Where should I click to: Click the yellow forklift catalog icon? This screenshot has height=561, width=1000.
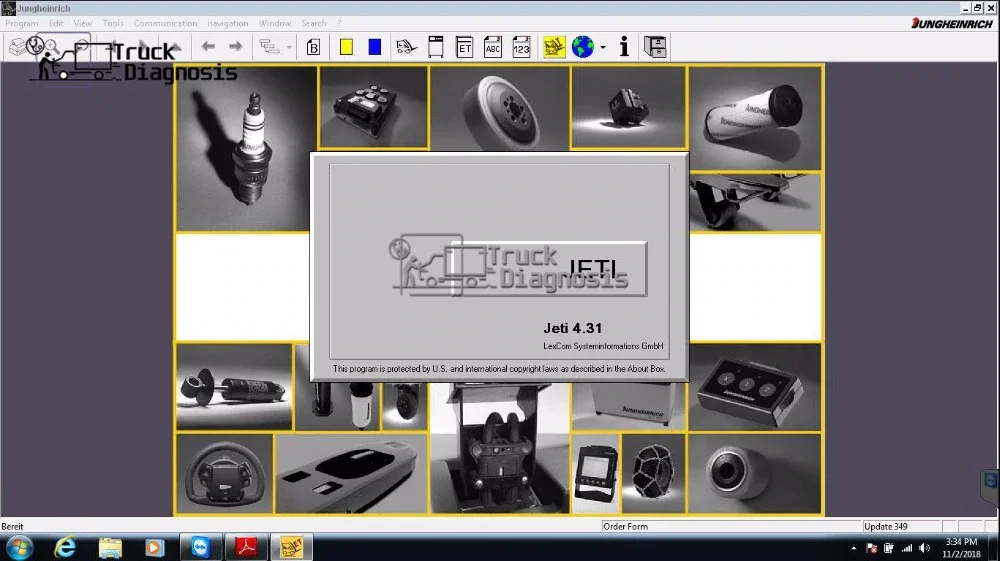tap(554, 47)
